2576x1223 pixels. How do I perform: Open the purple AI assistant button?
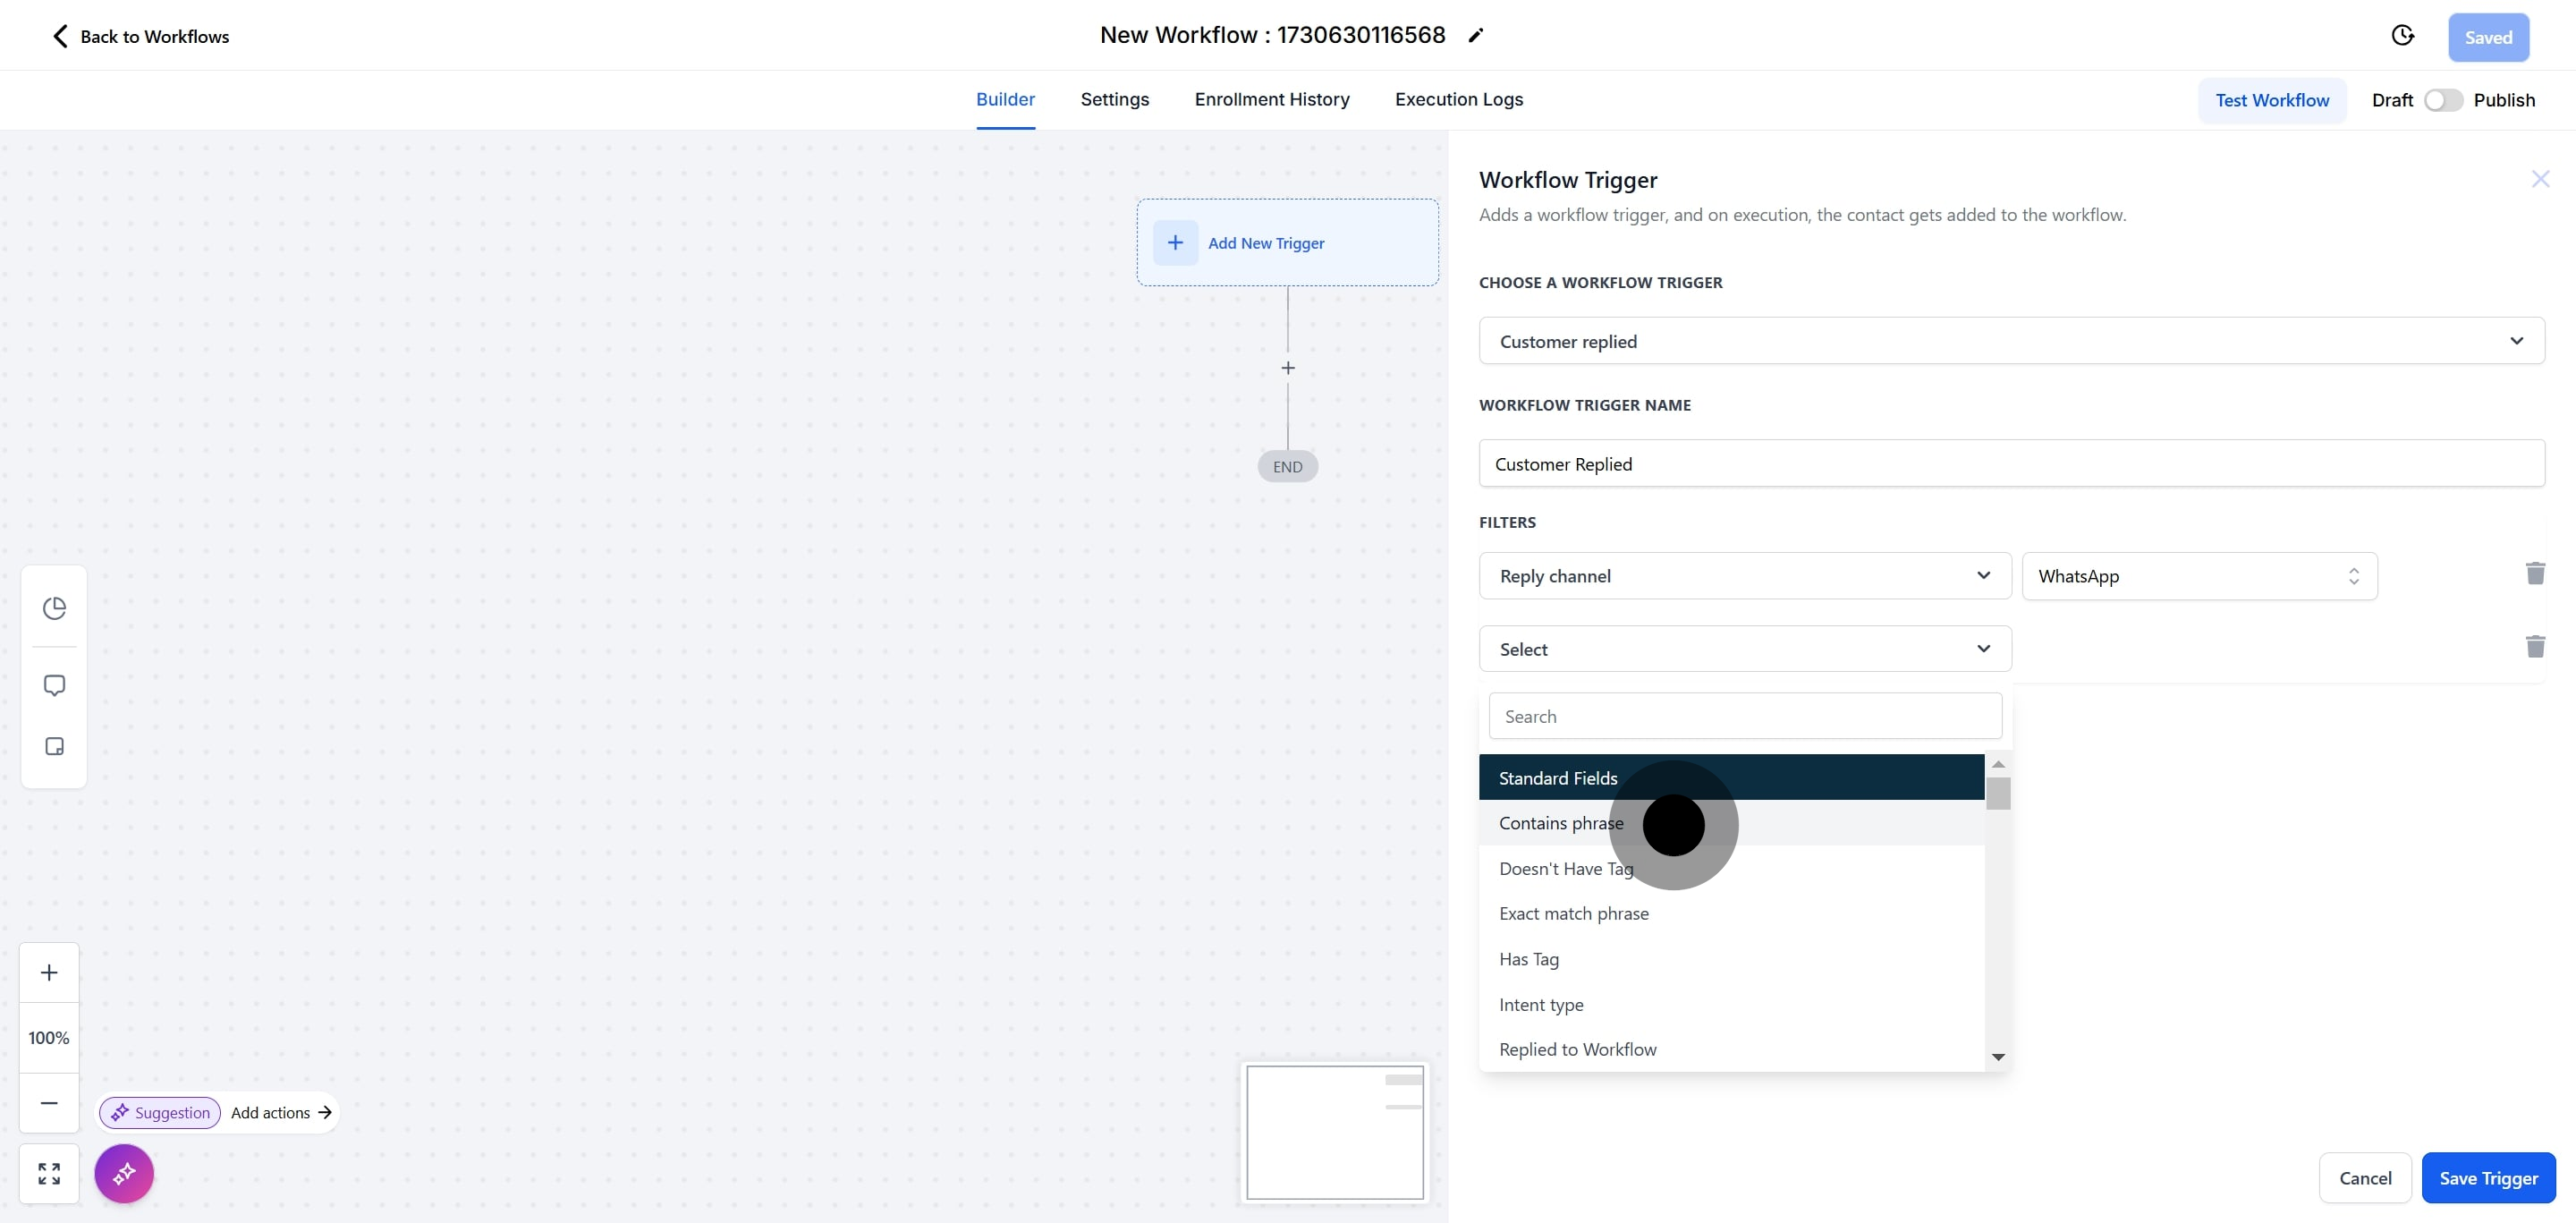tap(124, 1173)
